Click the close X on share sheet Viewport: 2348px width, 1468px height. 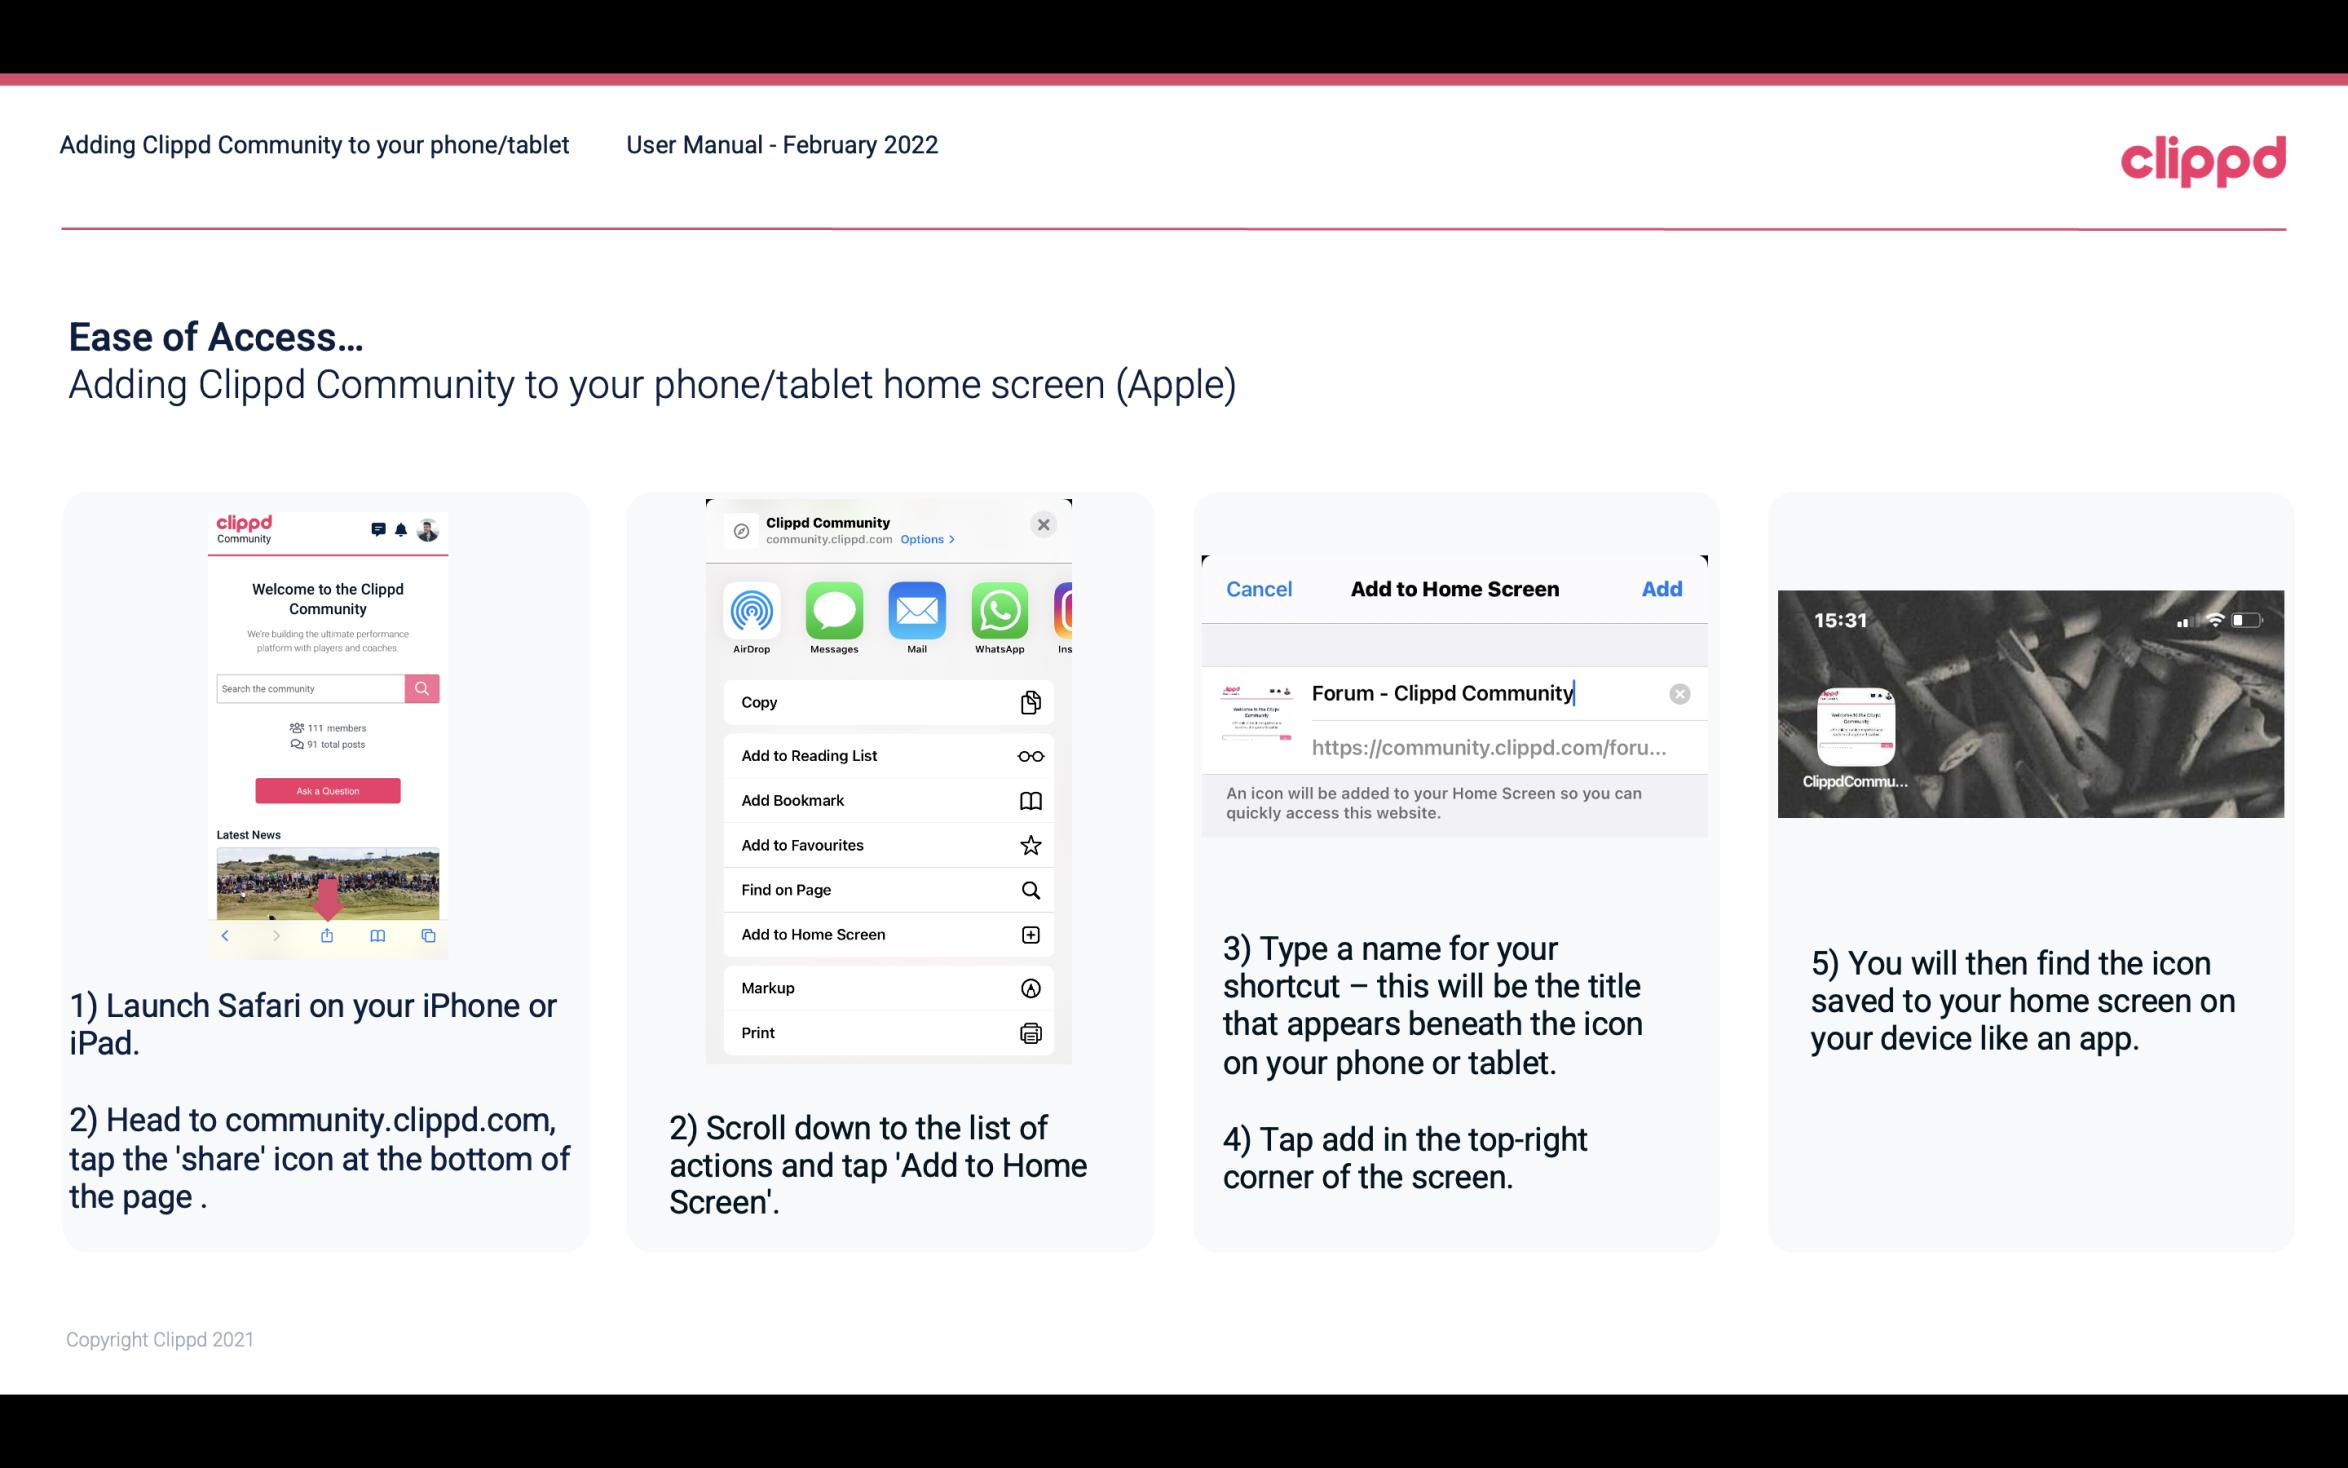pos(1045,524)
